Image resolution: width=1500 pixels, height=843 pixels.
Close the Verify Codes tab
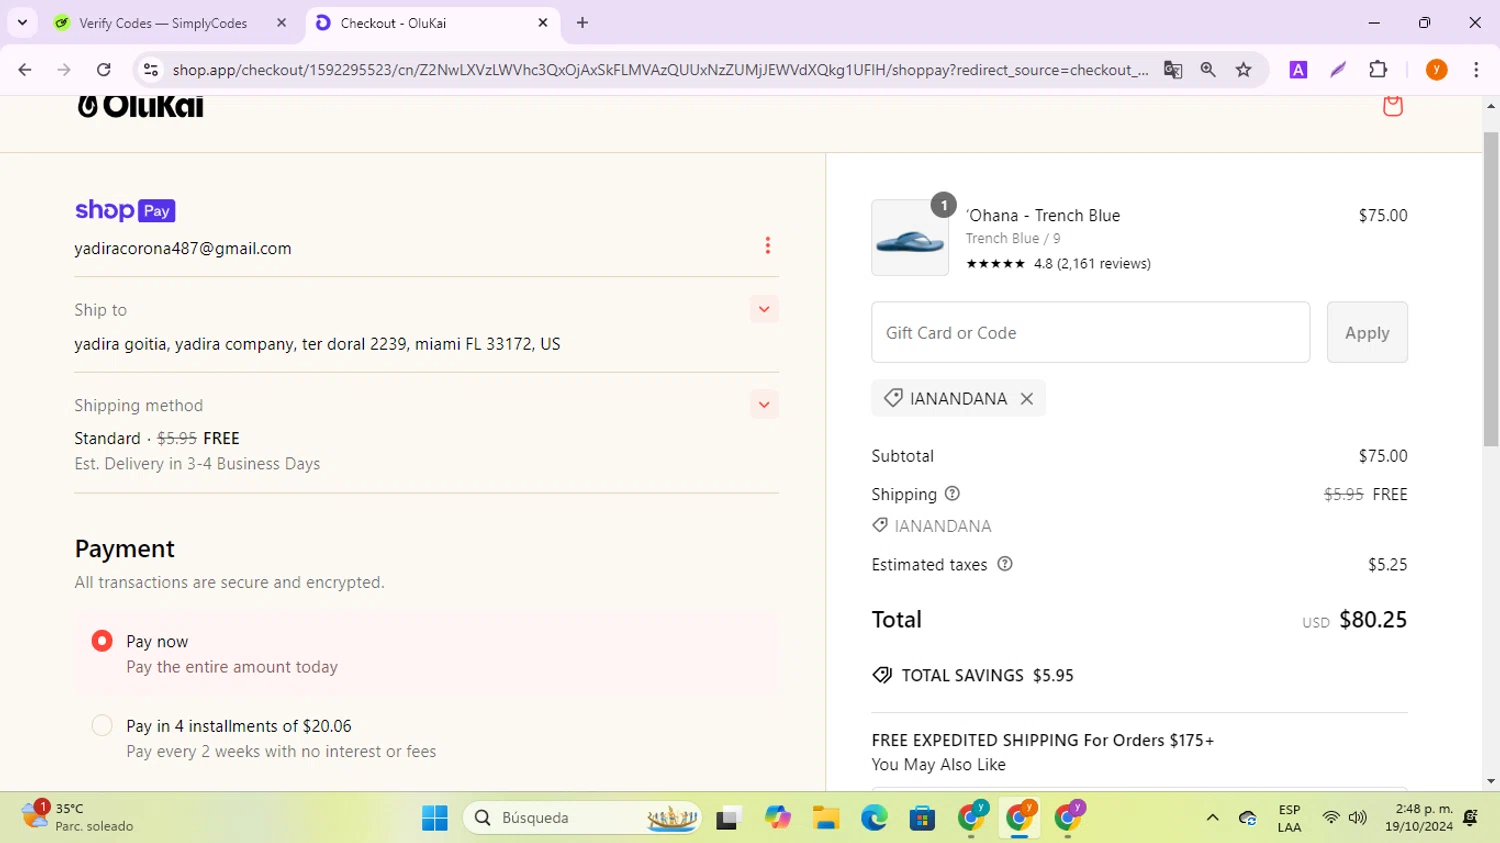coord(281,22)
